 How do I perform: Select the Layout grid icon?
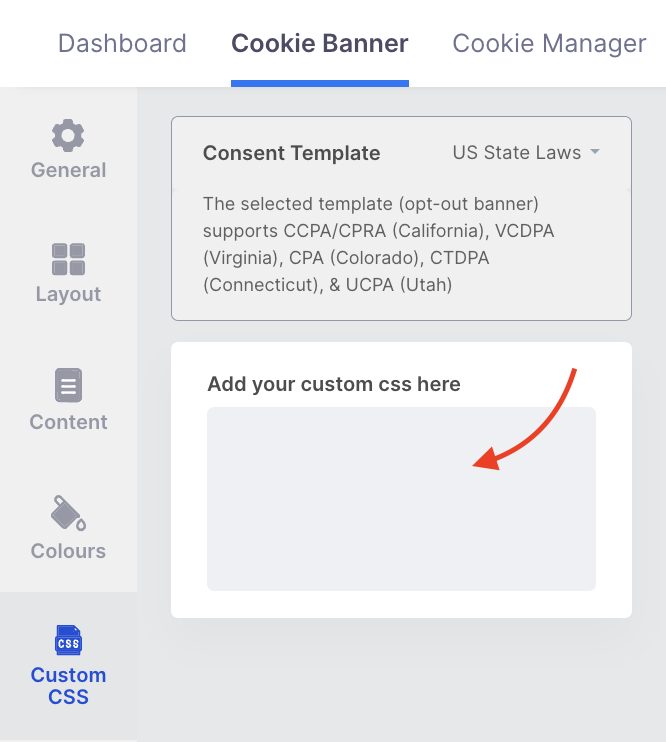pos(68,259)
